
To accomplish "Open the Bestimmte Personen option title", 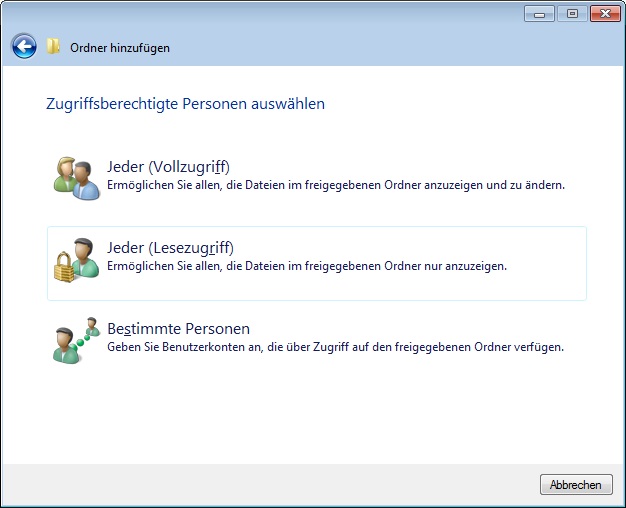I will [x=178, y=329].
